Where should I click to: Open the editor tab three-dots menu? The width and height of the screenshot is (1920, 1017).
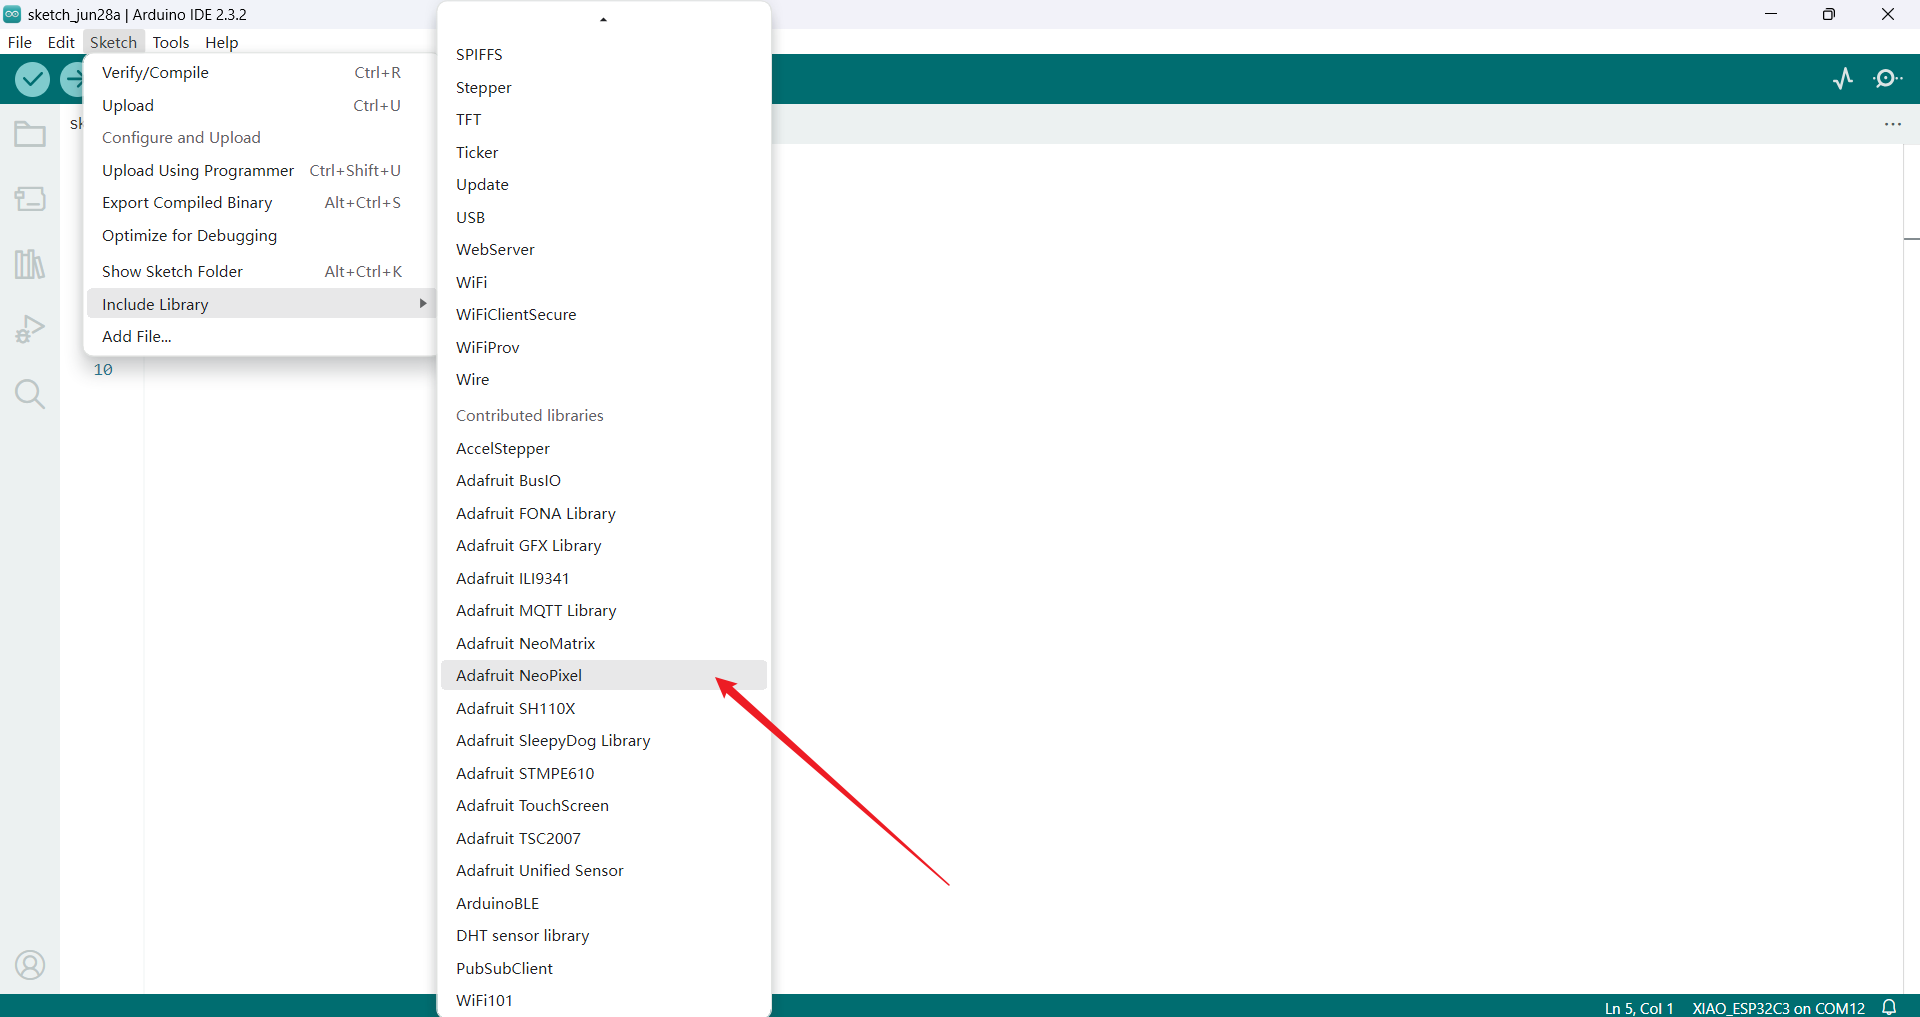coord(1893,124)
